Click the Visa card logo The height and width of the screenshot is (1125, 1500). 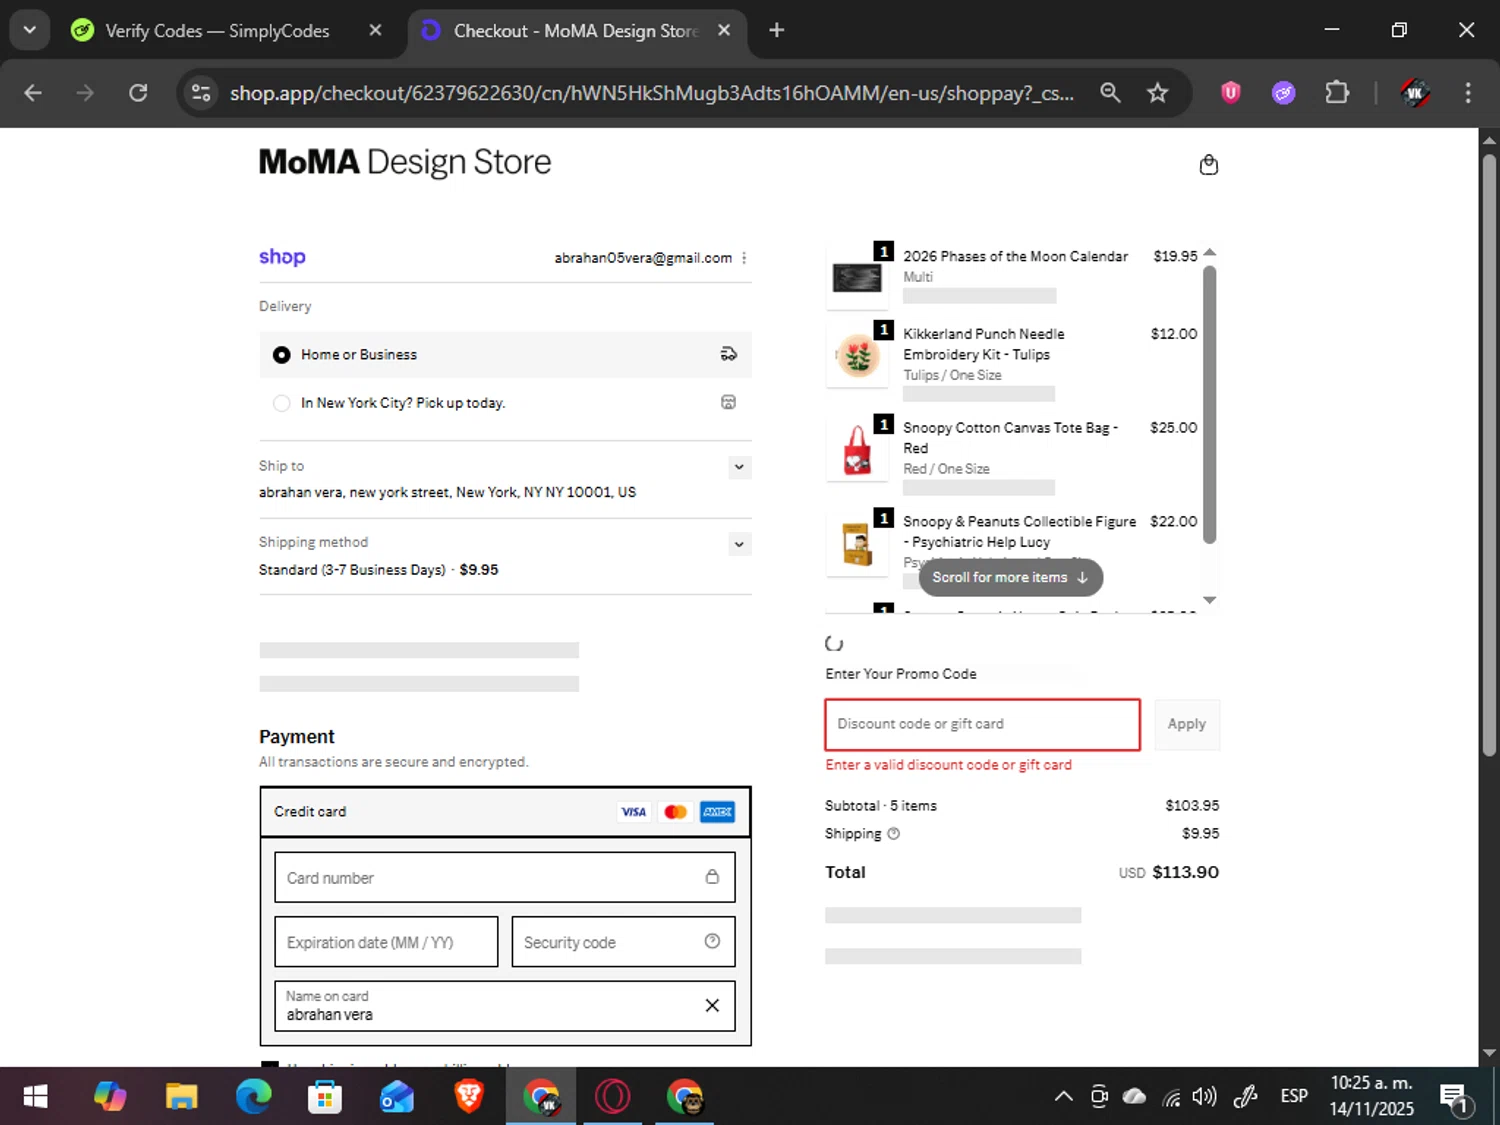[633, 812]
